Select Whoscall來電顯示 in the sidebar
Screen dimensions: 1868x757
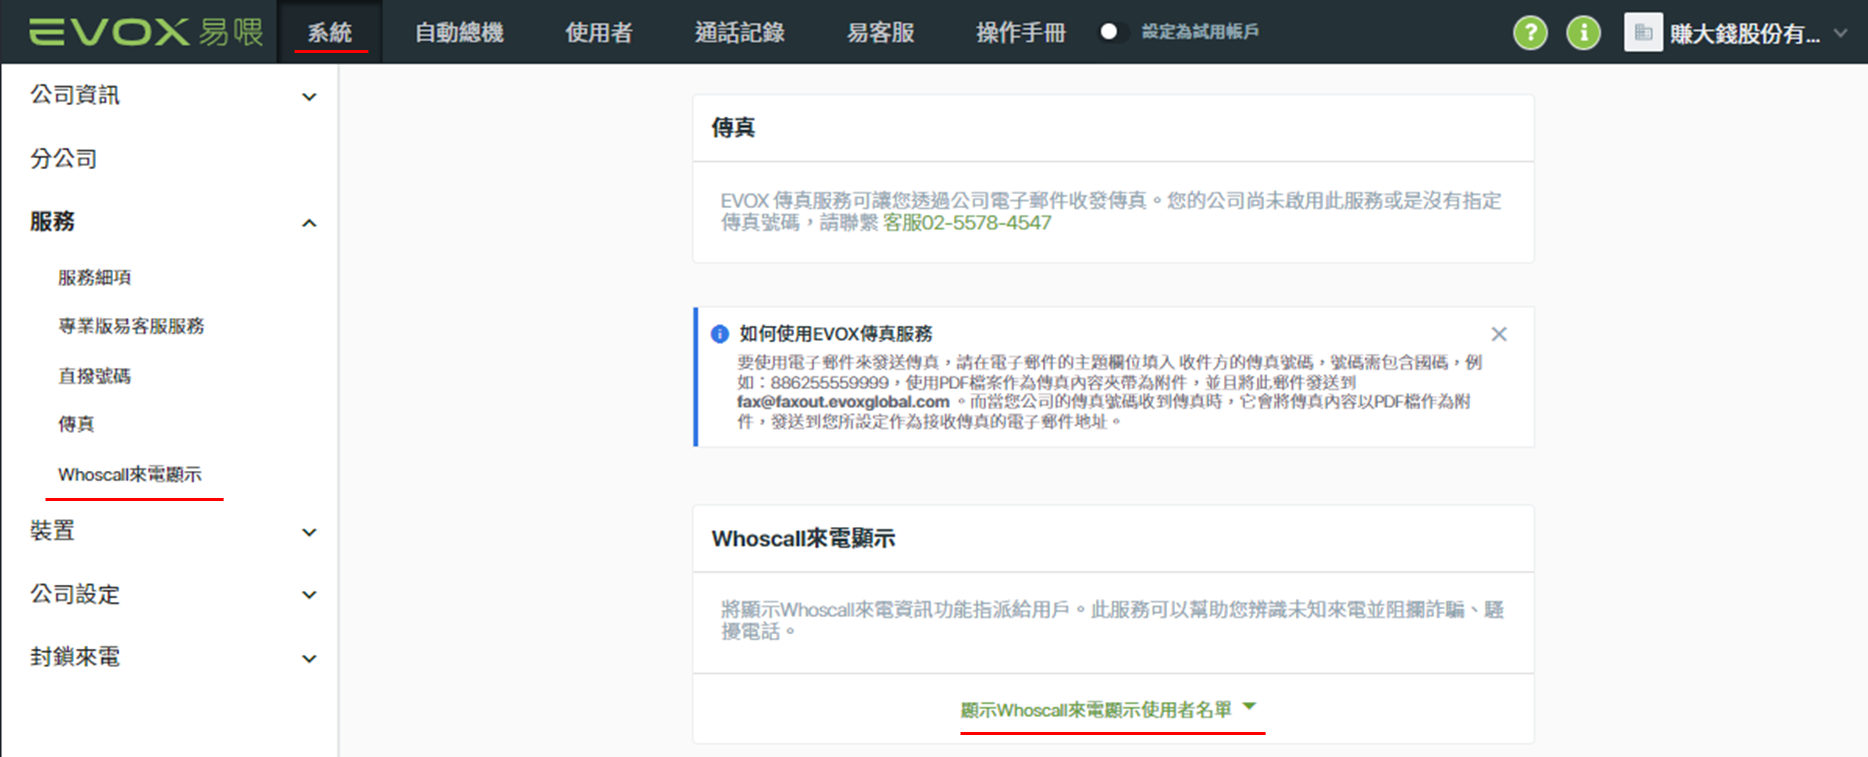[x=130, y=474]
